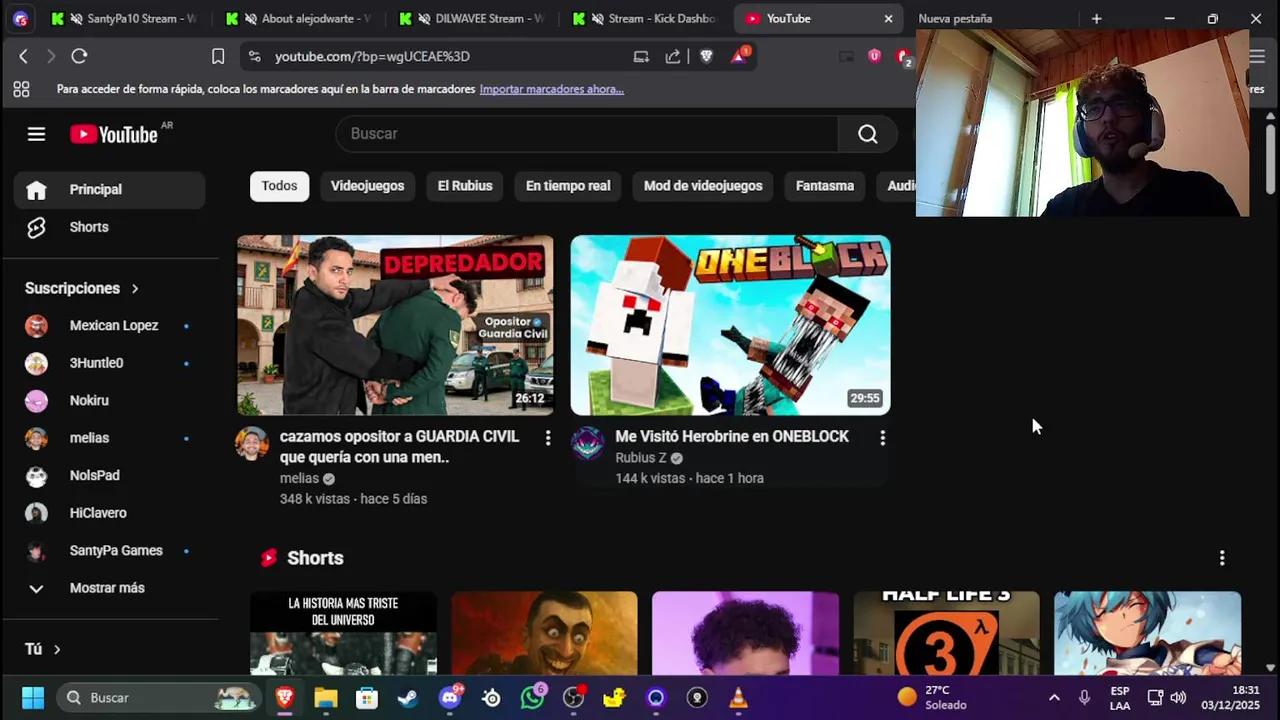Image resolution: width=1280 pixels, height=720 pixels.
Task: Open Rubius Z channel avatar
Action: [x=588, y=443]
